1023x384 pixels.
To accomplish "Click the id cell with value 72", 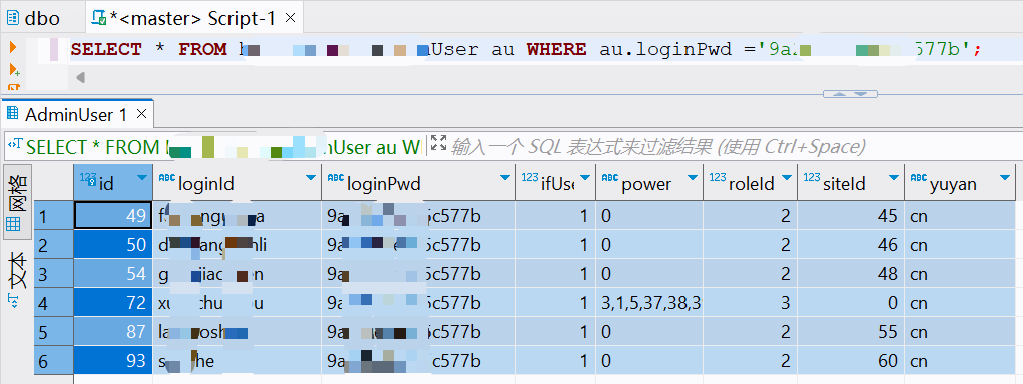I will point(113,303).
